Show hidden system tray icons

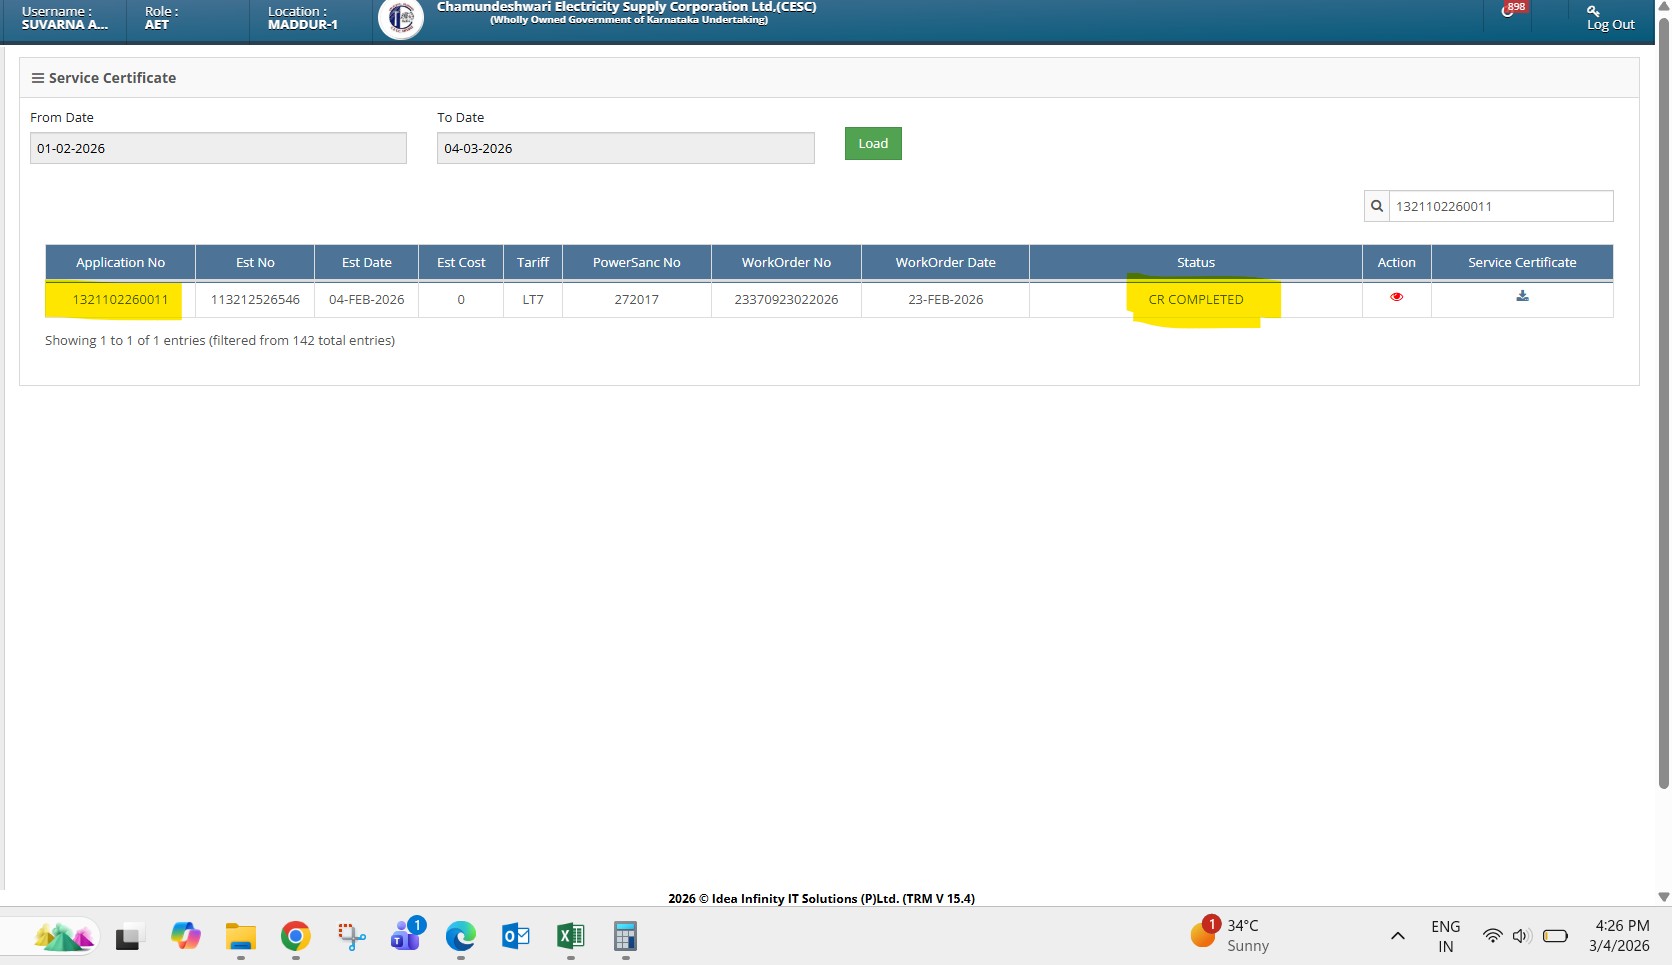pos(1398,936)
